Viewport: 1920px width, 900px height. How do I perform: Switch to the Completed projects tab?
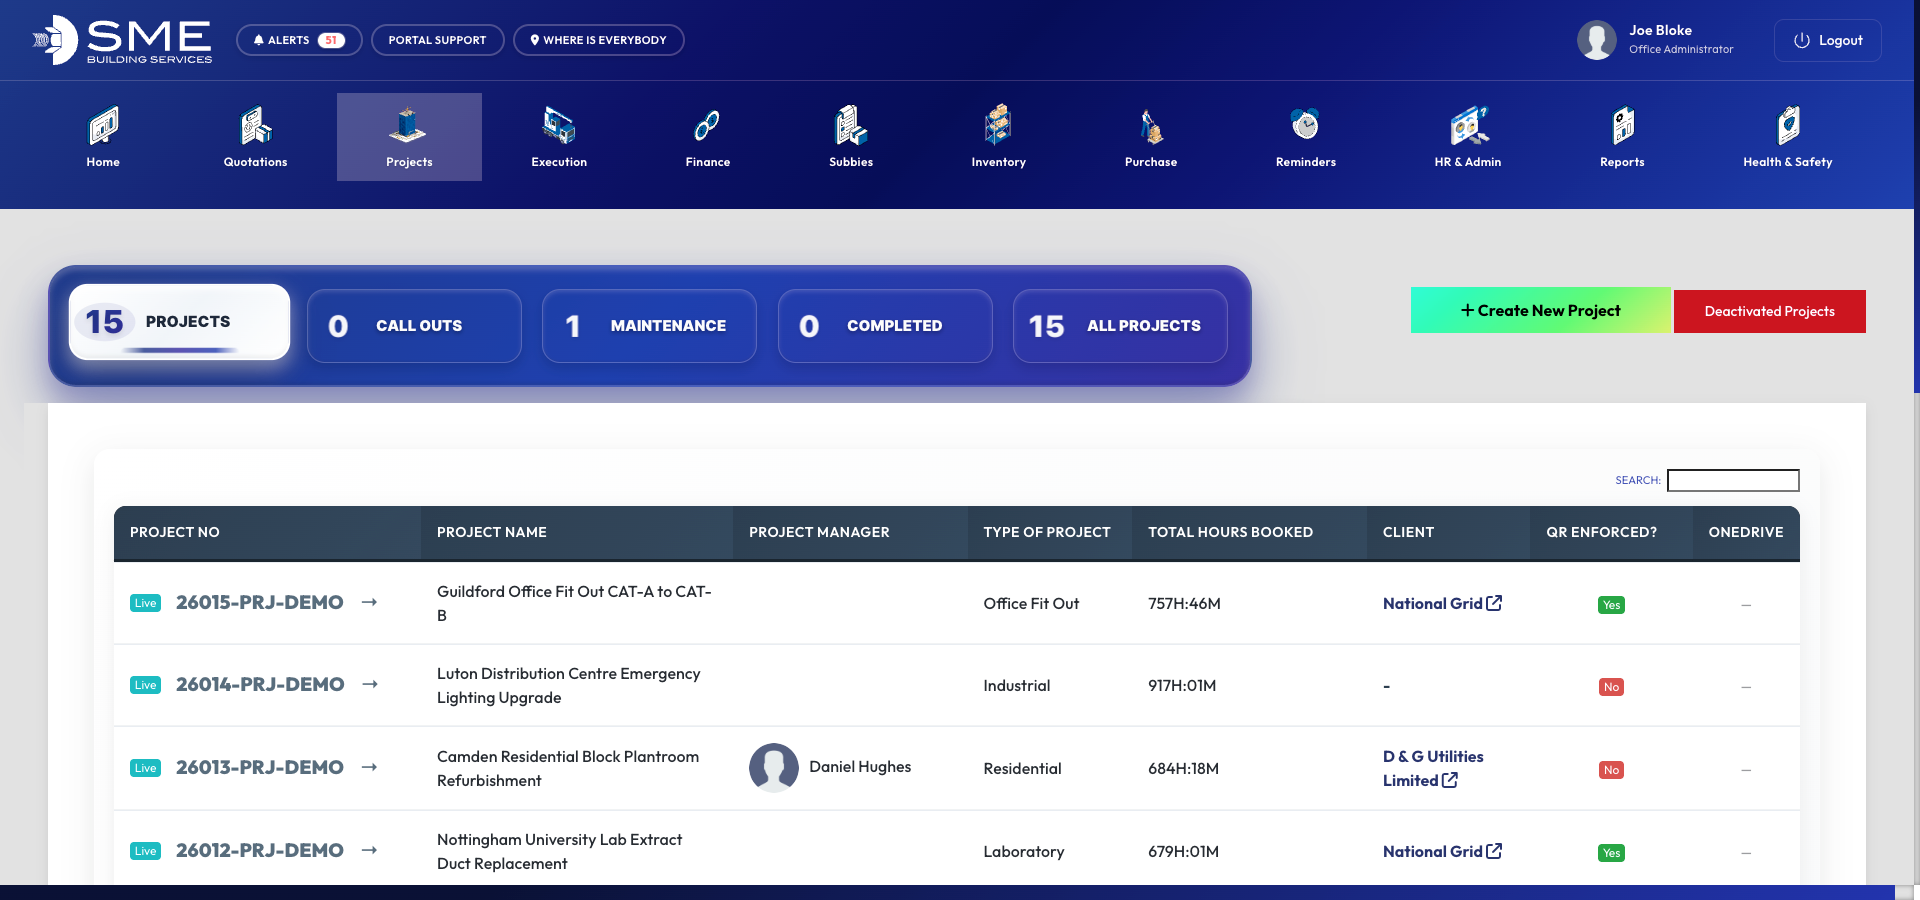point(884,326)
